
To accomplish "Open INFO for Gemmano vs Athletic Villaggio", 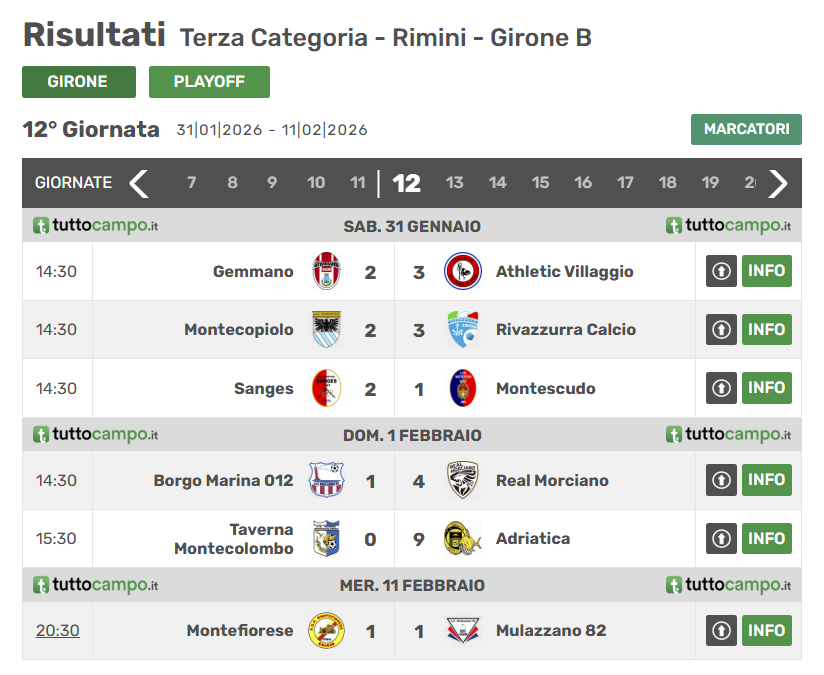I will (767, 271).
